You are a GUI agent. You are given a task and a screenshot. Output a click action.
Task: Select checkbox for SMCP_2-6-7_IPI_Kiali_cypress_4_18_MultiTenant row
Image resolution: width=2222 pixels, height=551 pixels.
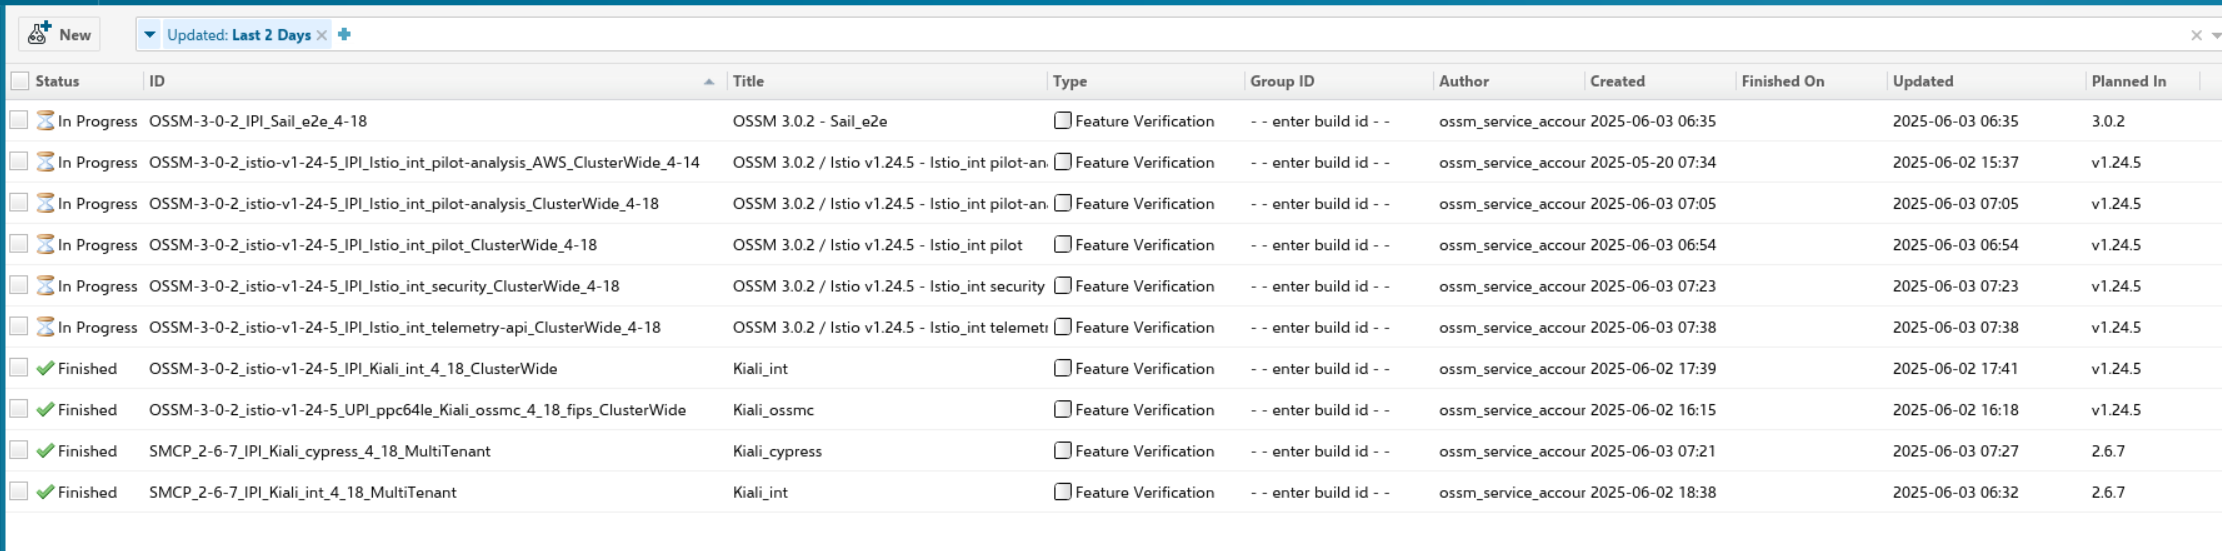[x=19, y=451]
